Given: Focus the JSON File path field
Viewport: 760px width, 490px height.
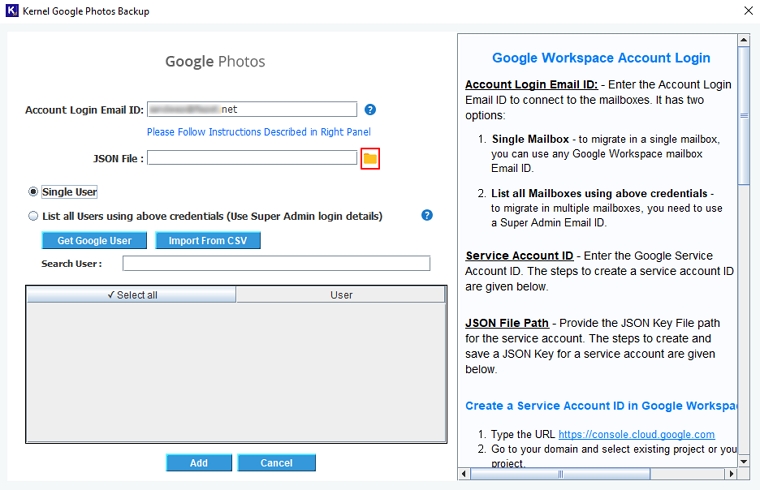Looking at the screenshot, I should point(252,158).
